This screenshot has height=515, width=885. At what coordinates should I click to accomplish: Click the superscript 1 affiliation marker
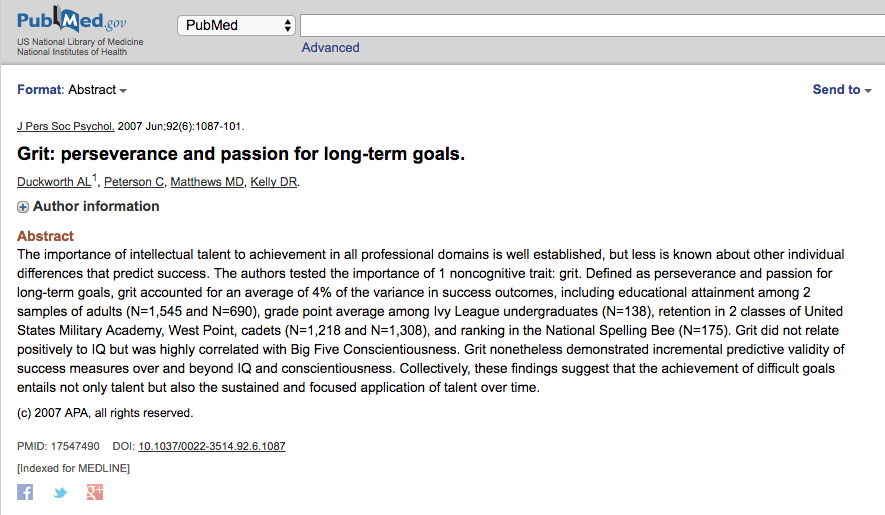95,178
